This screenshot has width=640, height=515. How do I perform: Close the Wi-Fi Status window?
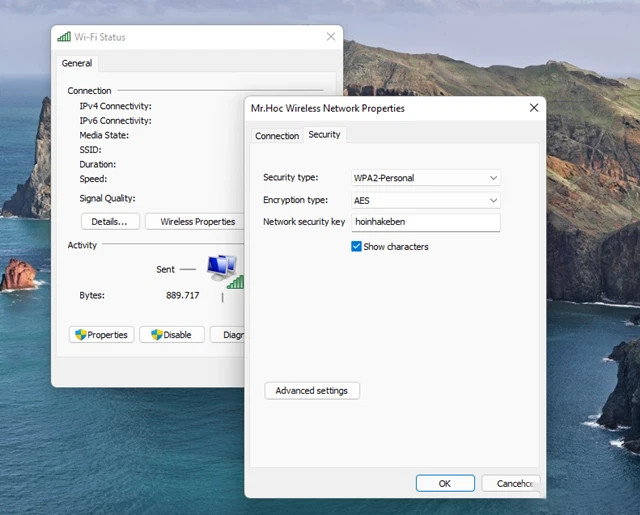(x=331, y=37)
